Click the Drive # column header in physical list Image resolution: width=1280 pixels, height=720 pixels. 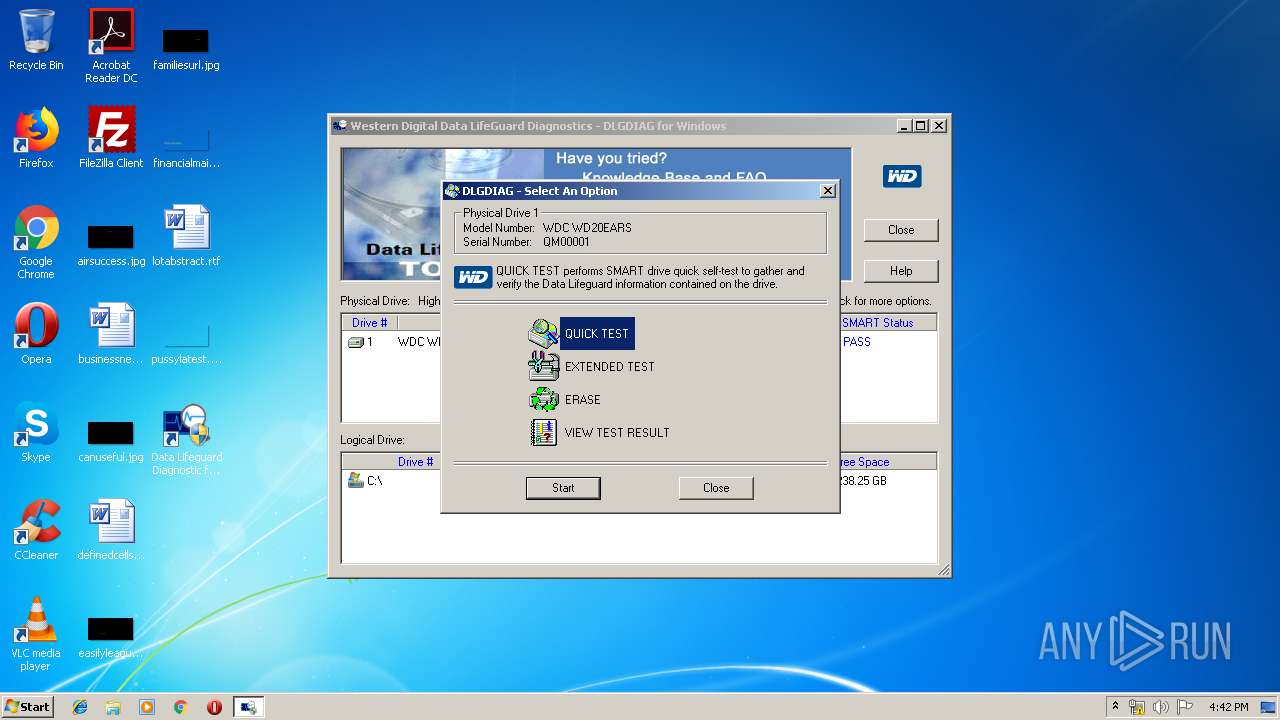tap(369, 323)
